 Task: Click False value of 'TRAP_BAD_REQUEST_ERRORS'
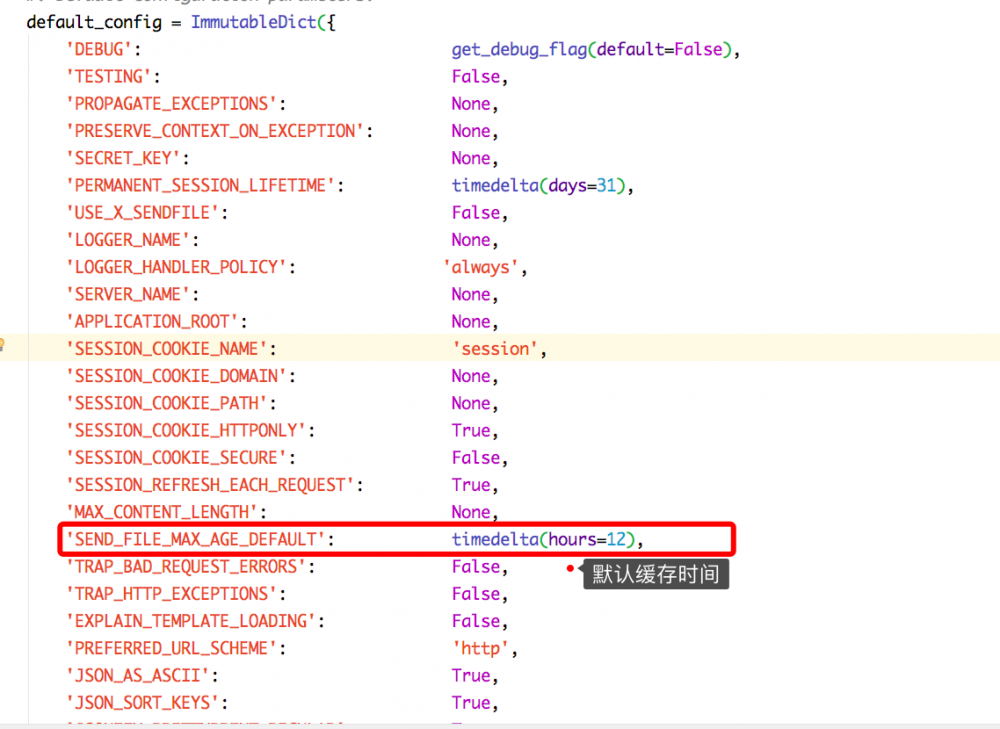pyautogui.click(x=476, y=567)
